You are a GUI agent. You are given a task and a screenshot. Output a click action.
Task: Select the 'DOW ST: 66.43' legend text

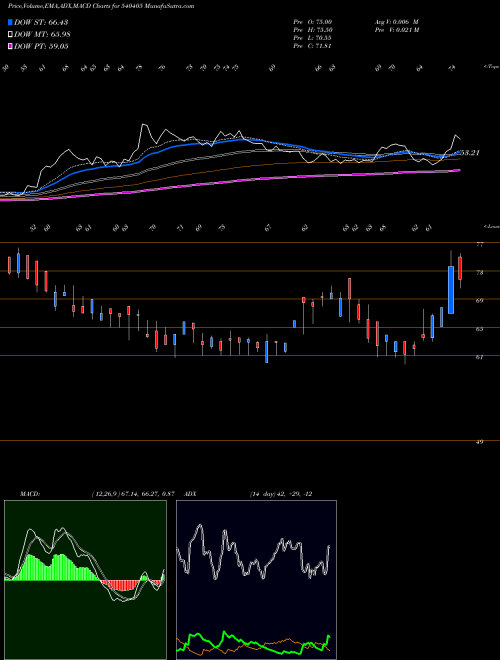pos(41,23)
